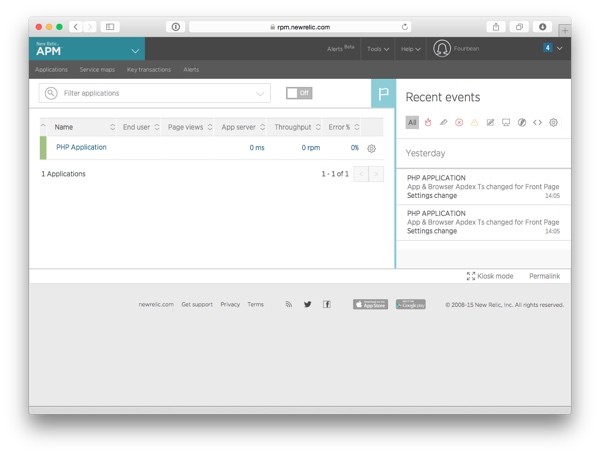
Task: Open the RSS feed icon in footer
Action: 289,305
